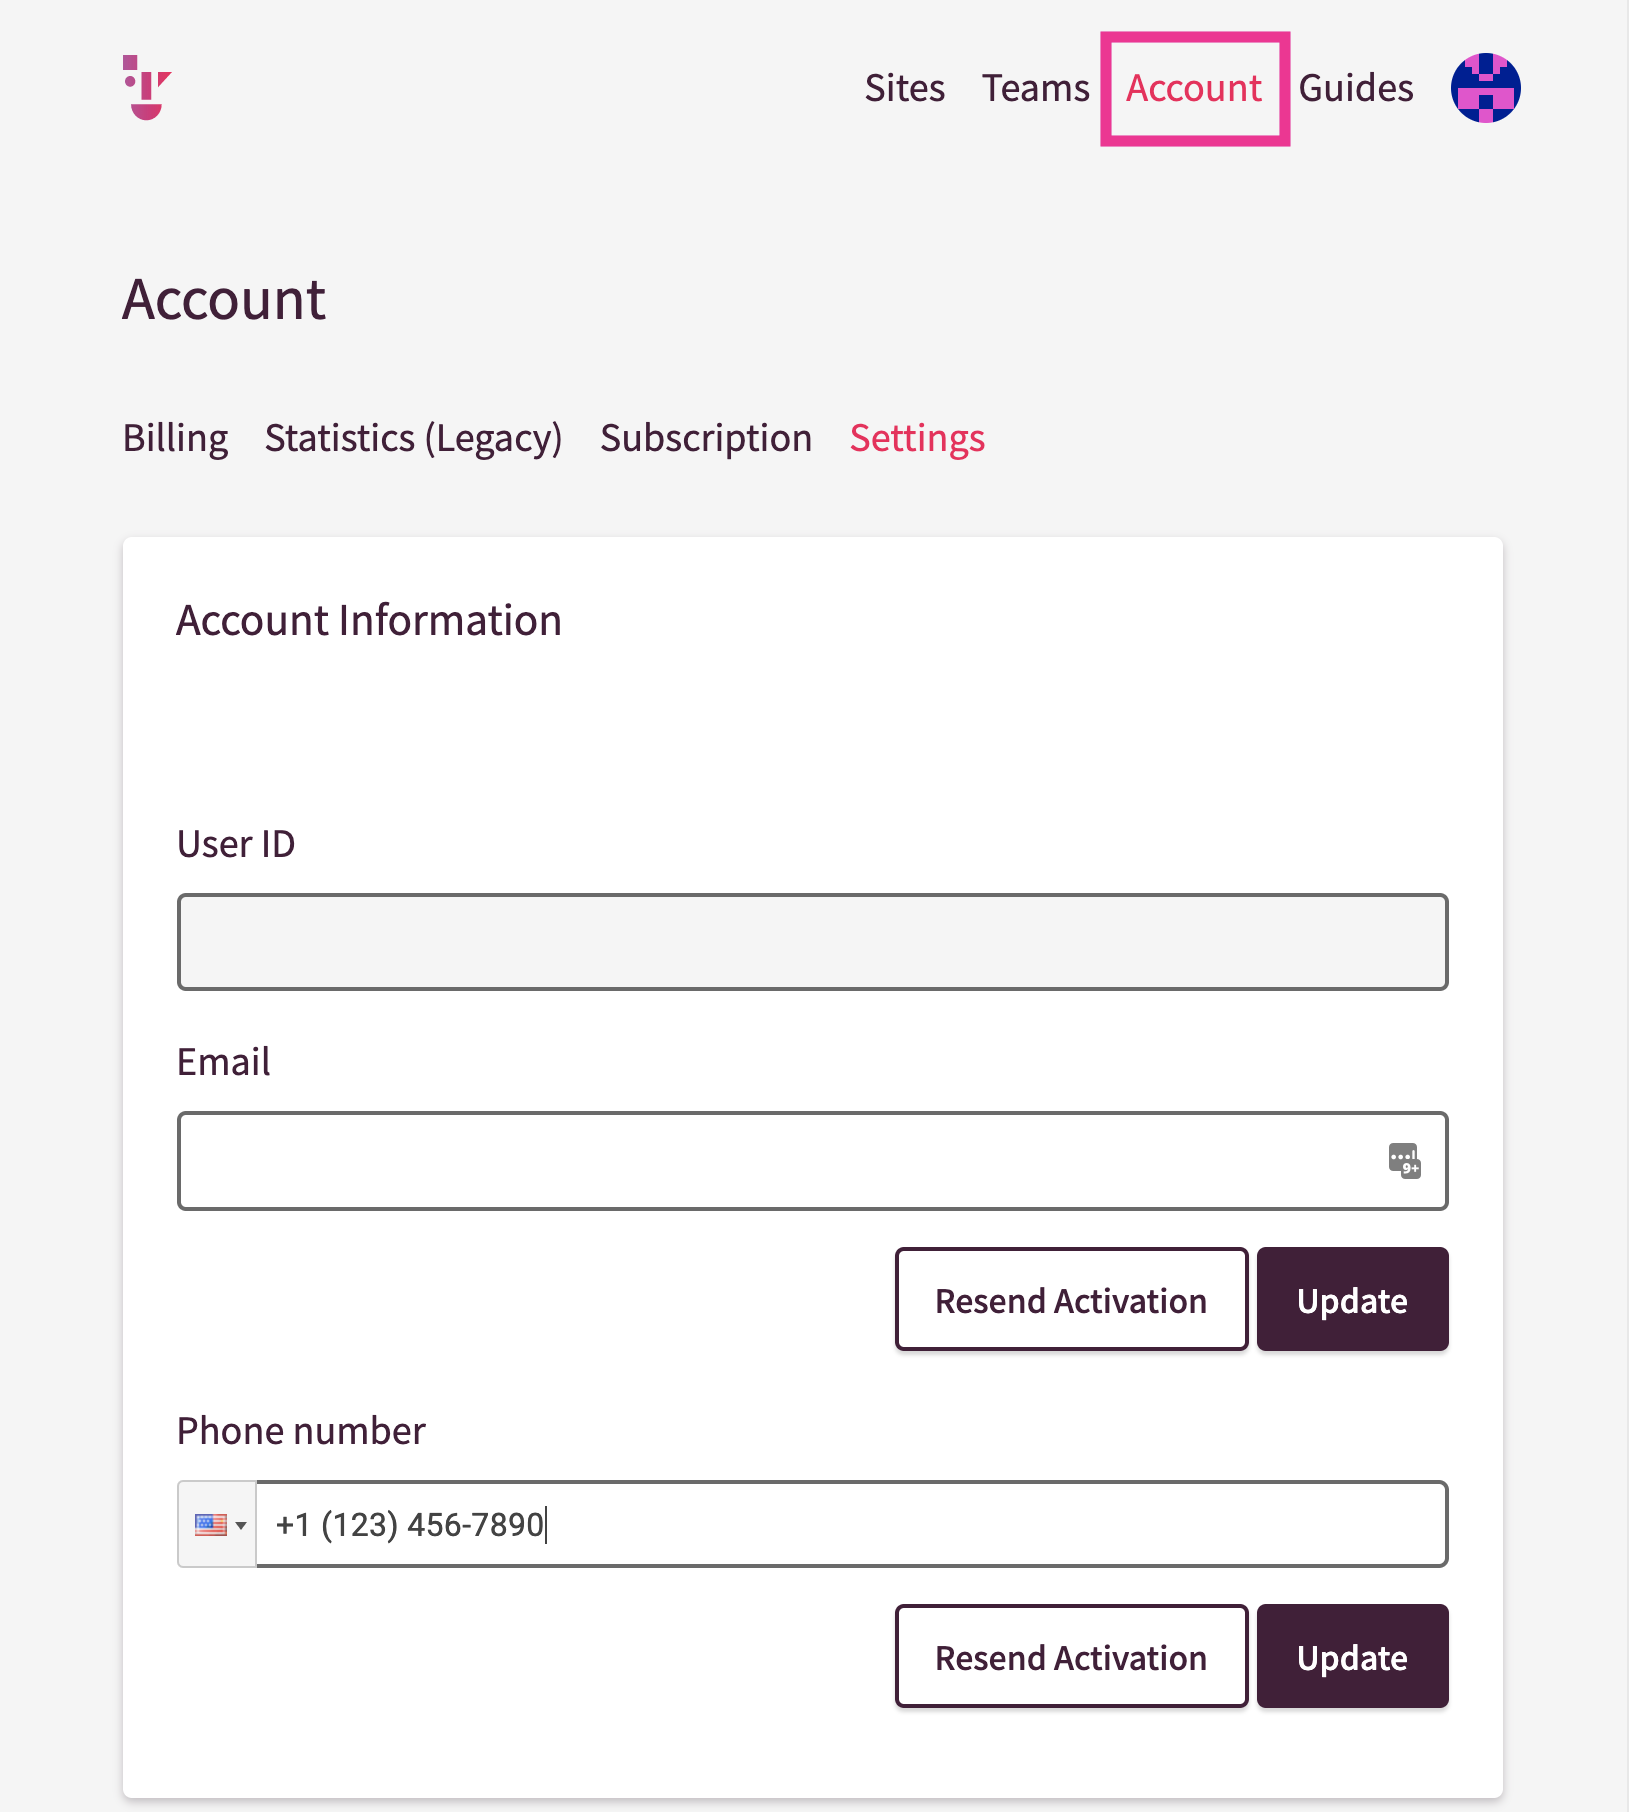Click Resend Activation under Email
This screenshot has height=1812, width=1629.
click(x=1071, y=1299)
